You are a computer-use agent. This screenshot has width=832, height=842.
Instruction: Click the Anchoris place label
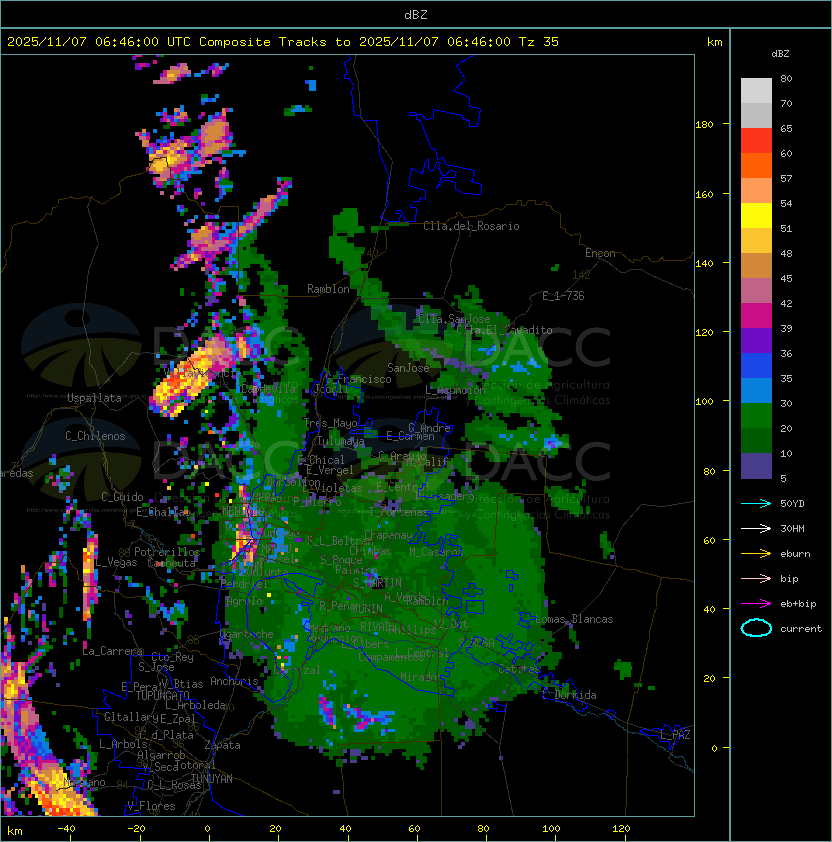(234, 681)
